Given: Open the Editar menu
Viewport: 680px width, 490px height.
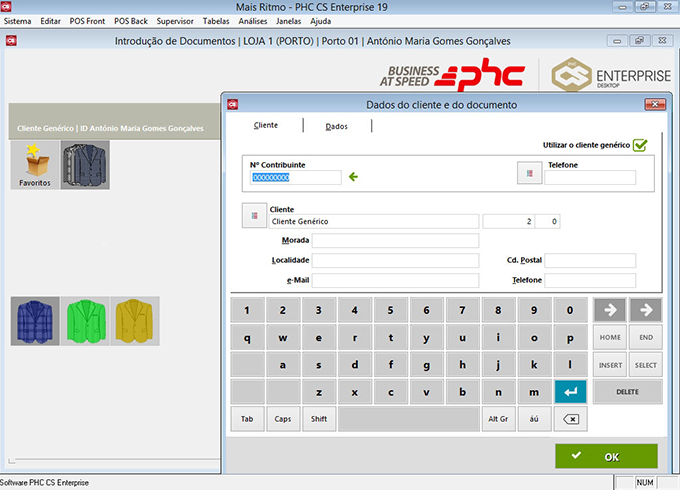Looking at the screenshot, I should (50, 21).
